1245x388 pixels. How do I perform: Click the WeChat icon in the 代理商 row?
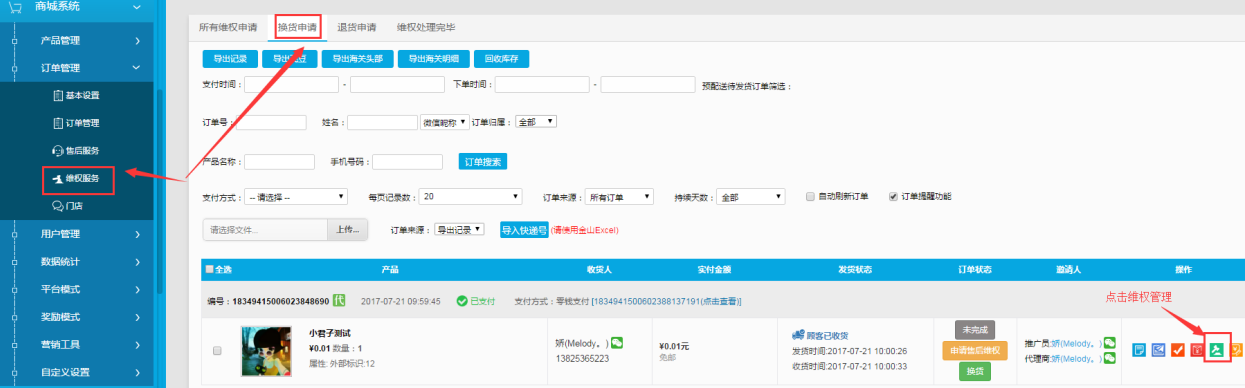(x=1109, y=358)
